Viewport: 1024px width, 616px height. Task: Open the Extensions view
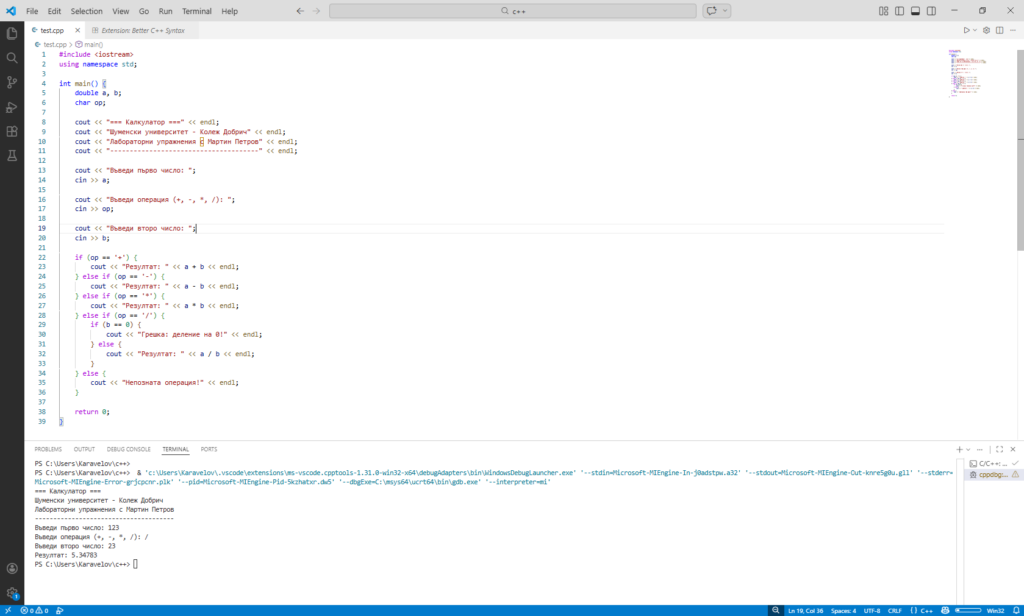pyautogui.click(x=11, y=130)
